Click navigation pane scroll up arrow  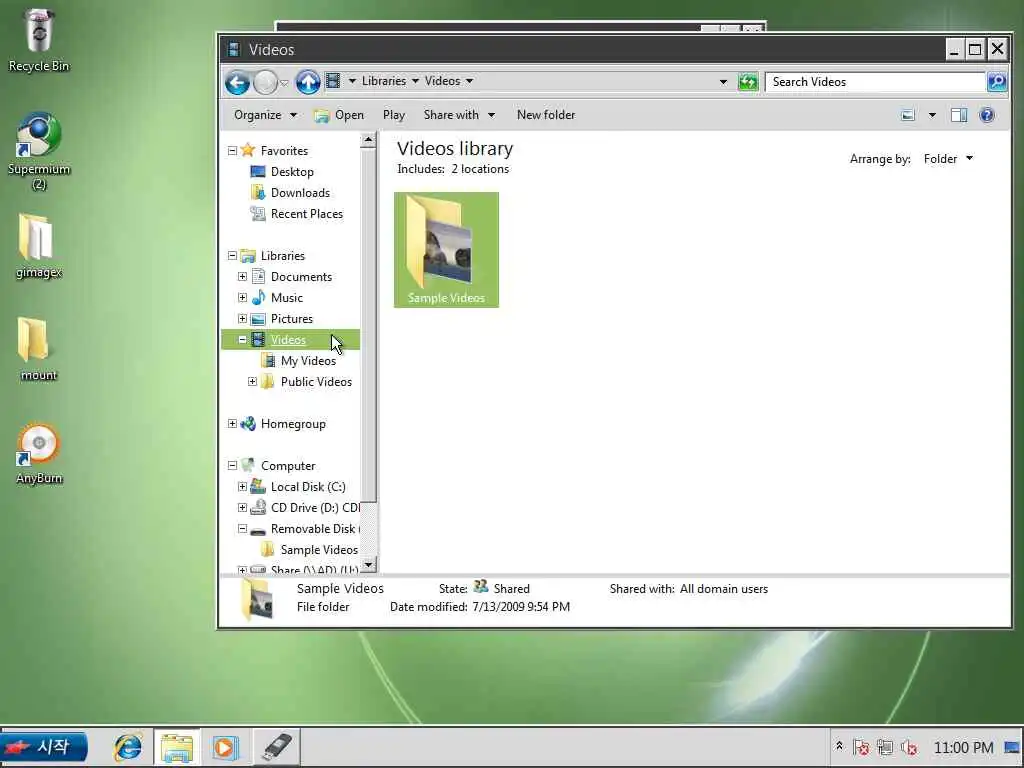(x=368, y=140)
